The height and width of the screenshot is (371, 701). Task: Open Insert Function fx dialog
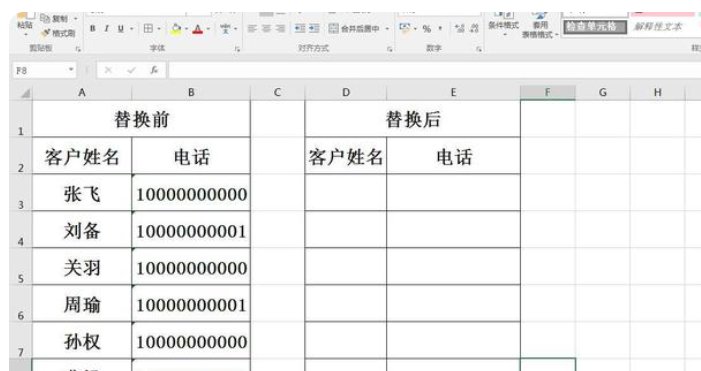[154, 70]
